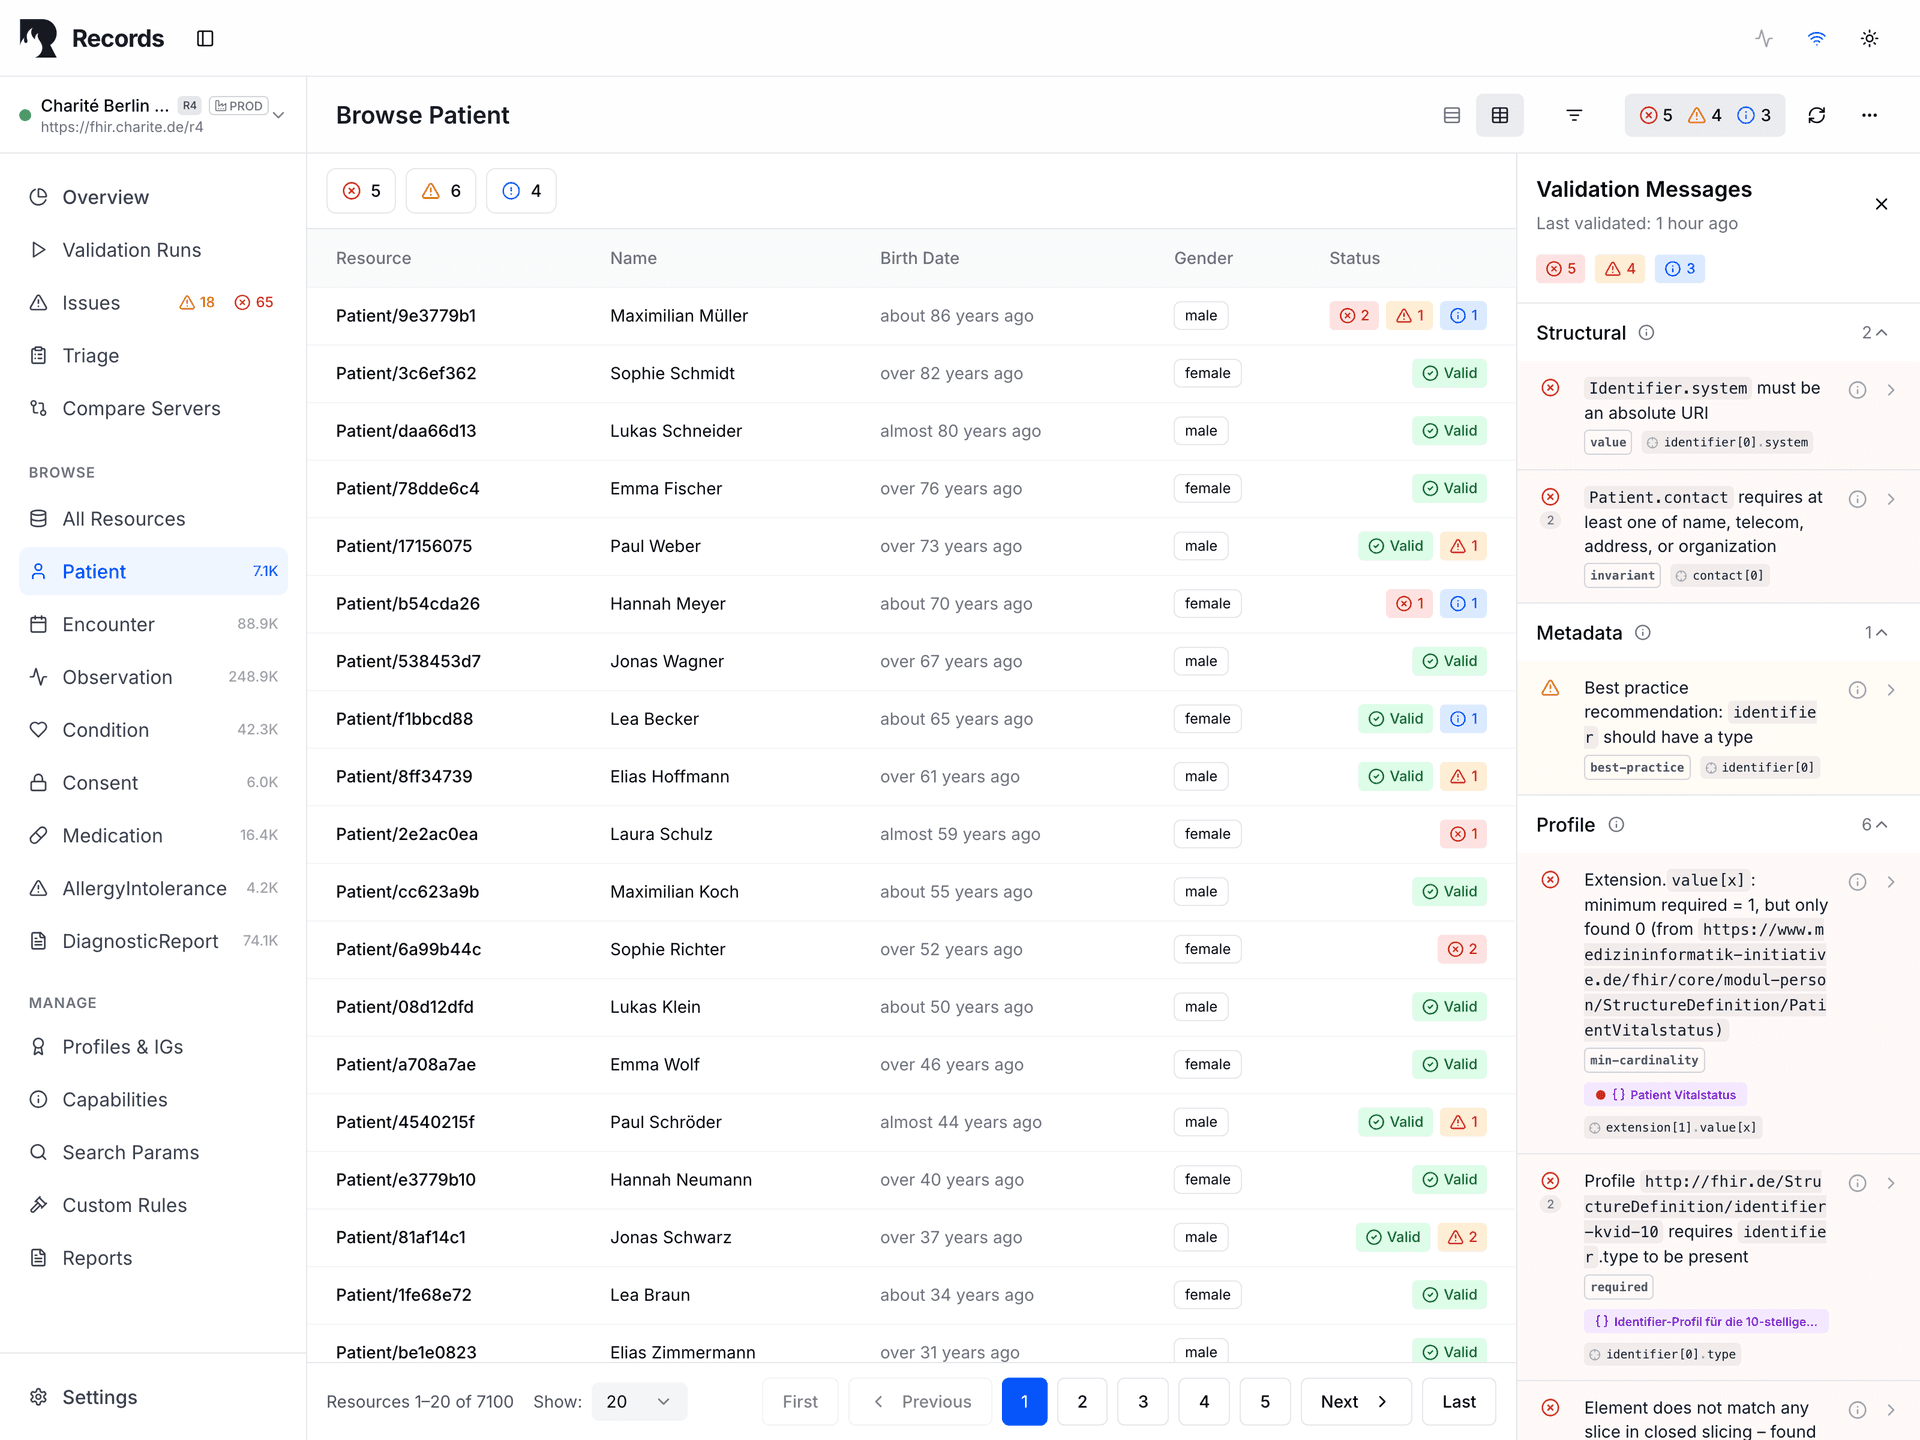
Task: Open the Show results per page dropdown
Action: pyautogui.click(x=638, y=1401)
